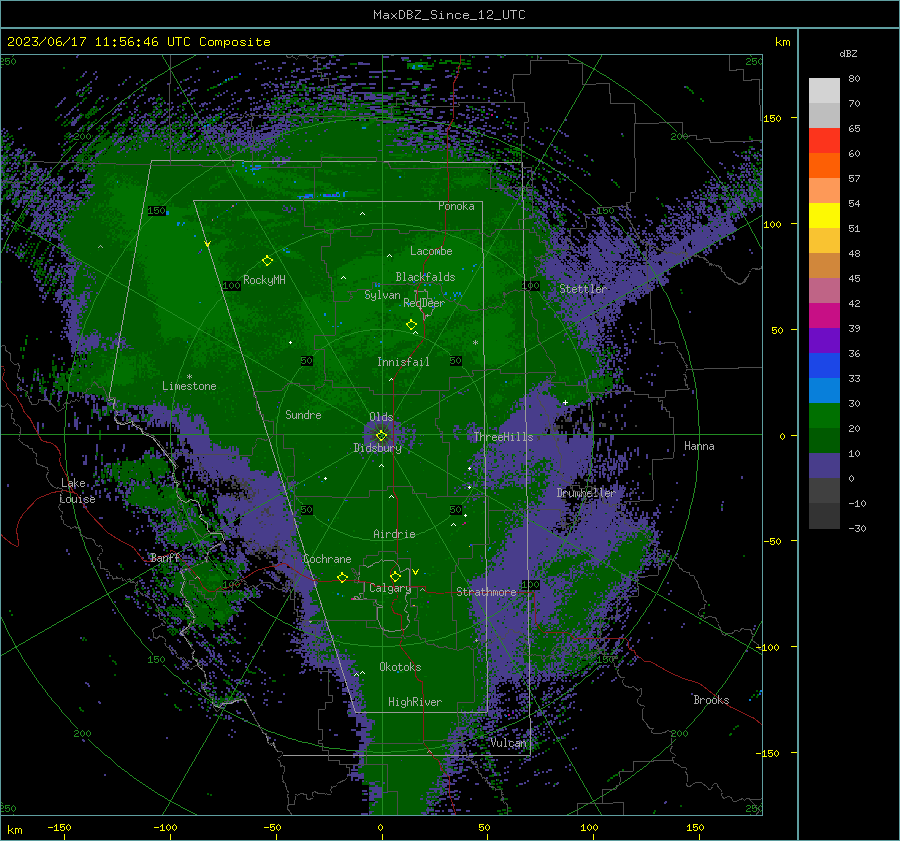Click the HighRiver town label

pyautogui.click(x=415, y=702)
